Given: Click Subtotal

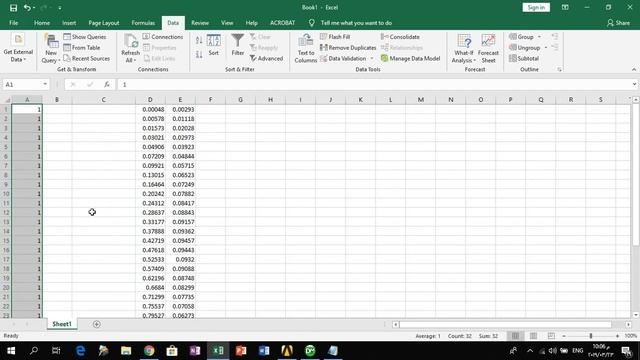Looking at the screenshot, I should coord(524,59).
